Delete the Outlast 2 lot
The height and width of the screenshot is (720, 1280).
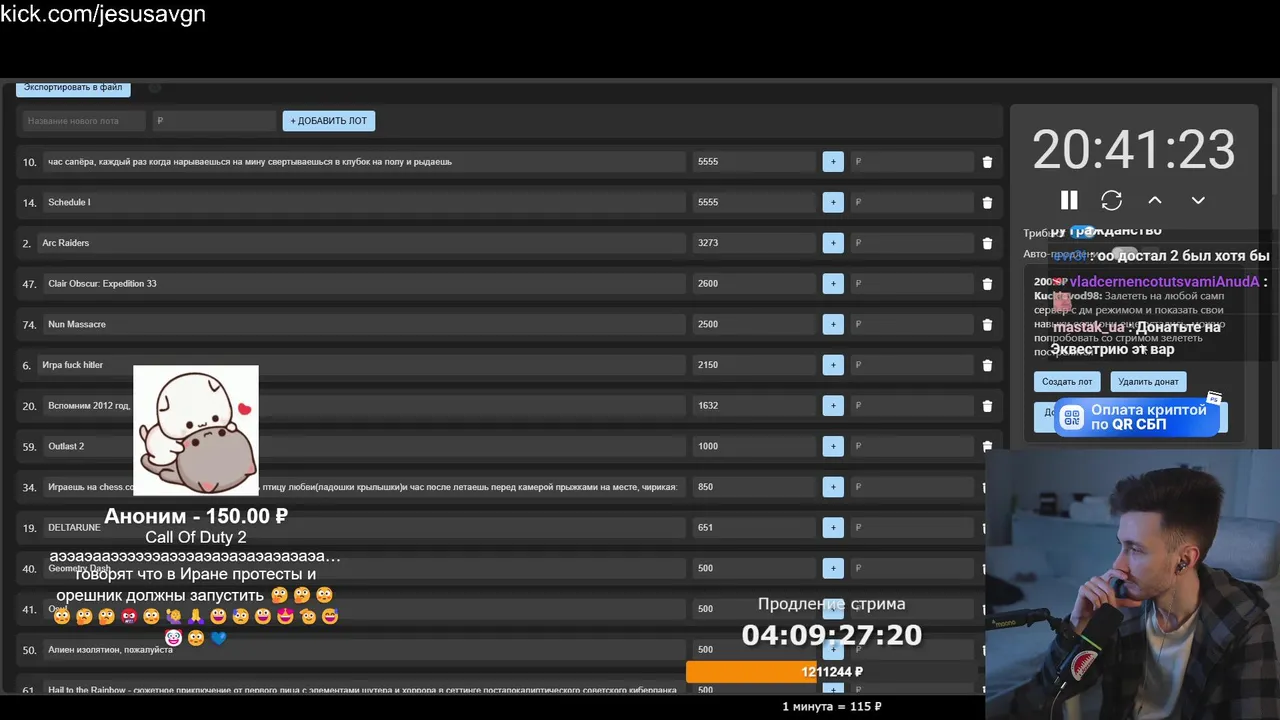pos(987,446)
